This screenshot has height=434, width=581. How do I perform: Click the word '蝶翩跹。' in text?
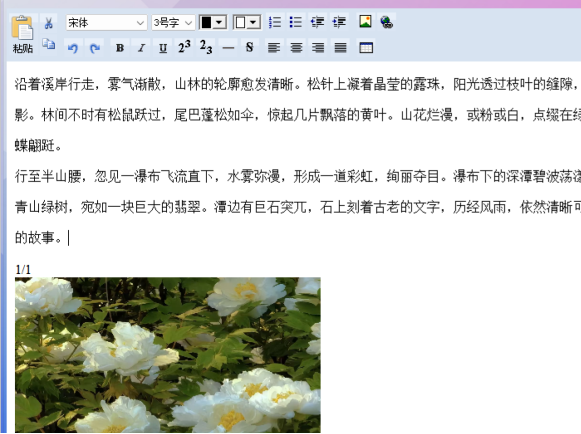[x=38, y=146]
